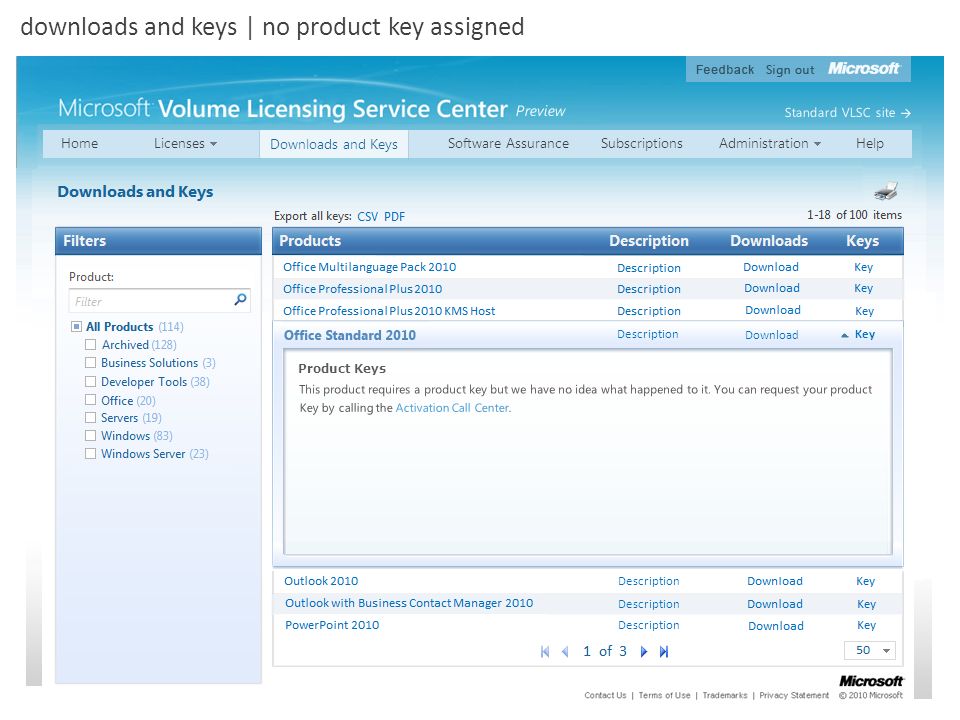Viewport: 960px width, 720px height.
Task: Check the Office filter
Action: click(x=90, y=400)
